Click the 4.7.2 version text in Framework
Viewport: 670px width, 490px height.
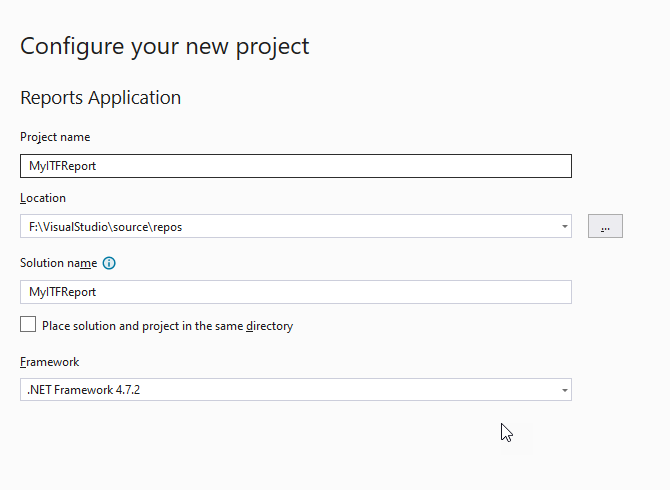pos(128,390)
